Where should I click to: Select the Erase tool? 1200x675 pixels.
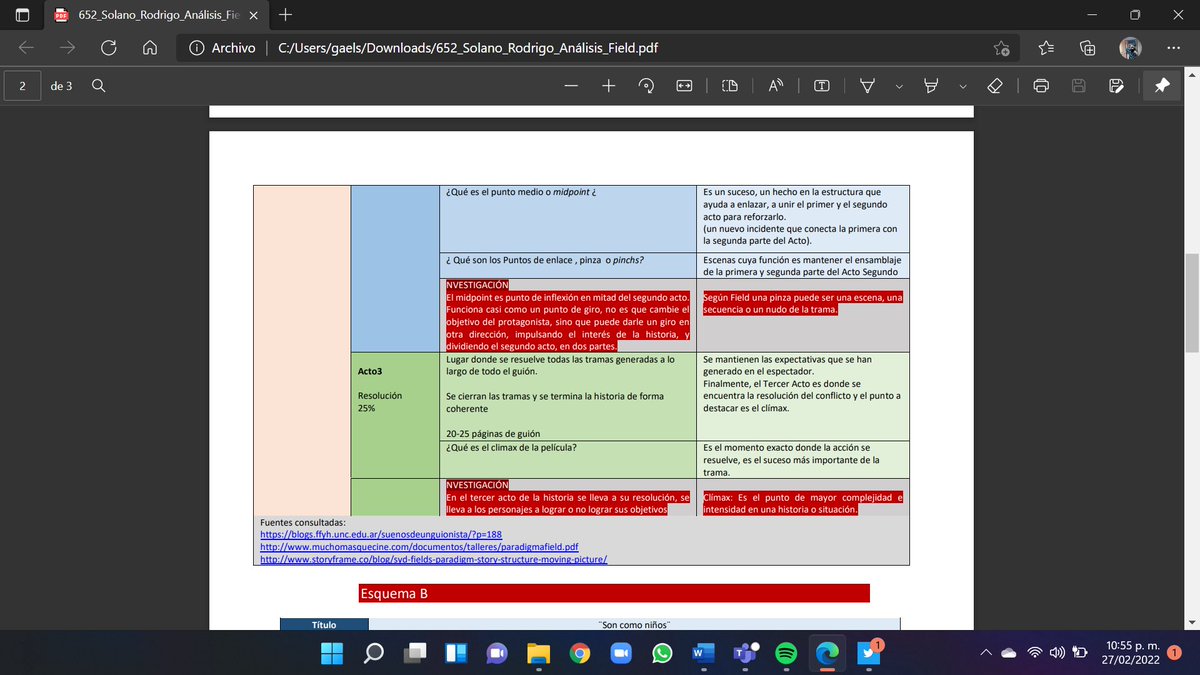coord(995,86)
